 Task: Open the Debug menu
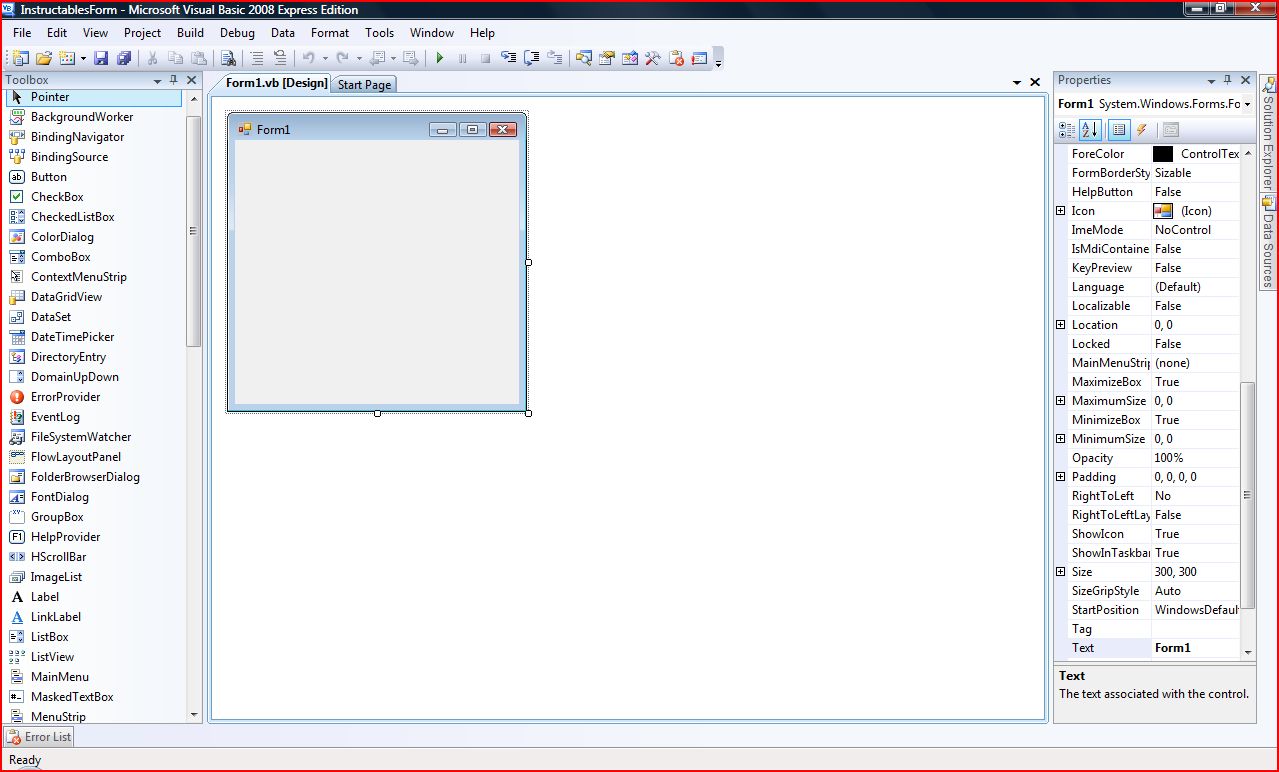(237, 32)
